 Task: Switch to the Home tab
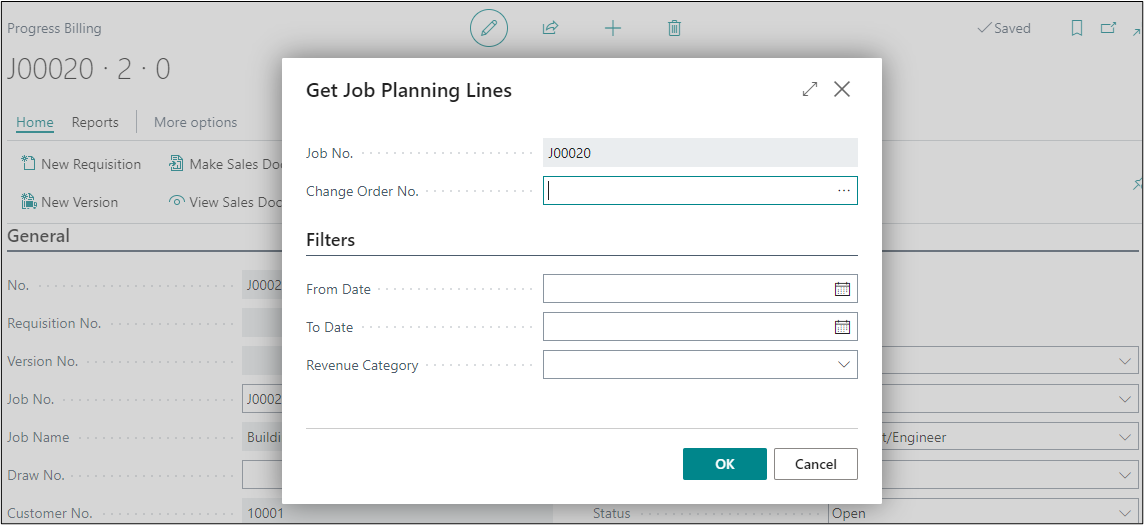[x=35, y=122]
